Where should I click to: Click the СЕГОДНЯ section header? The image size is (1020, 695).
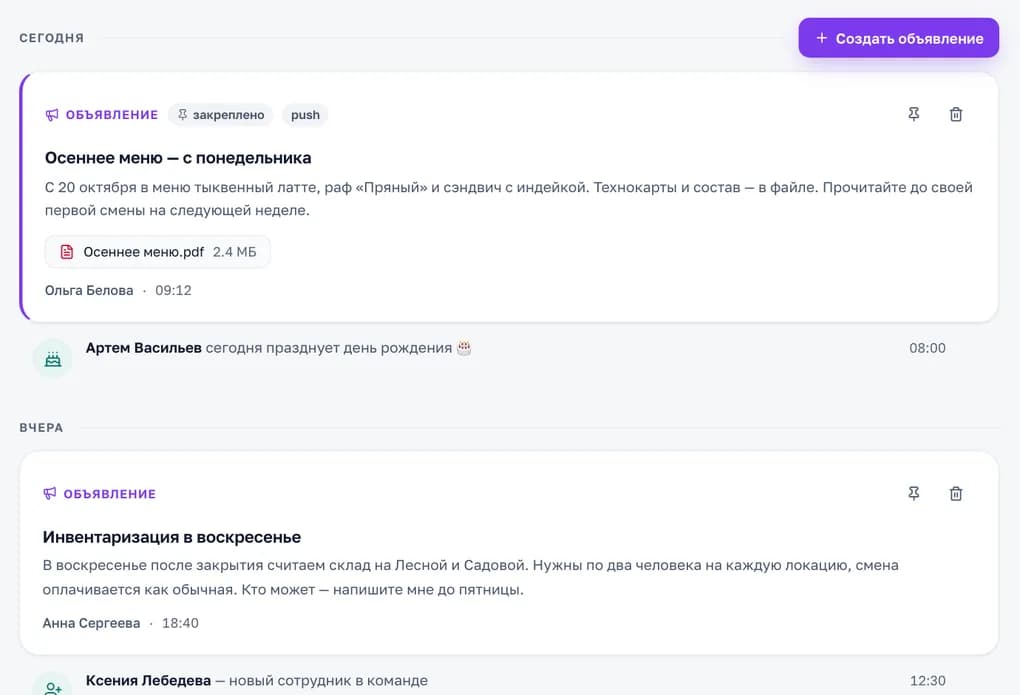[51, 38]
